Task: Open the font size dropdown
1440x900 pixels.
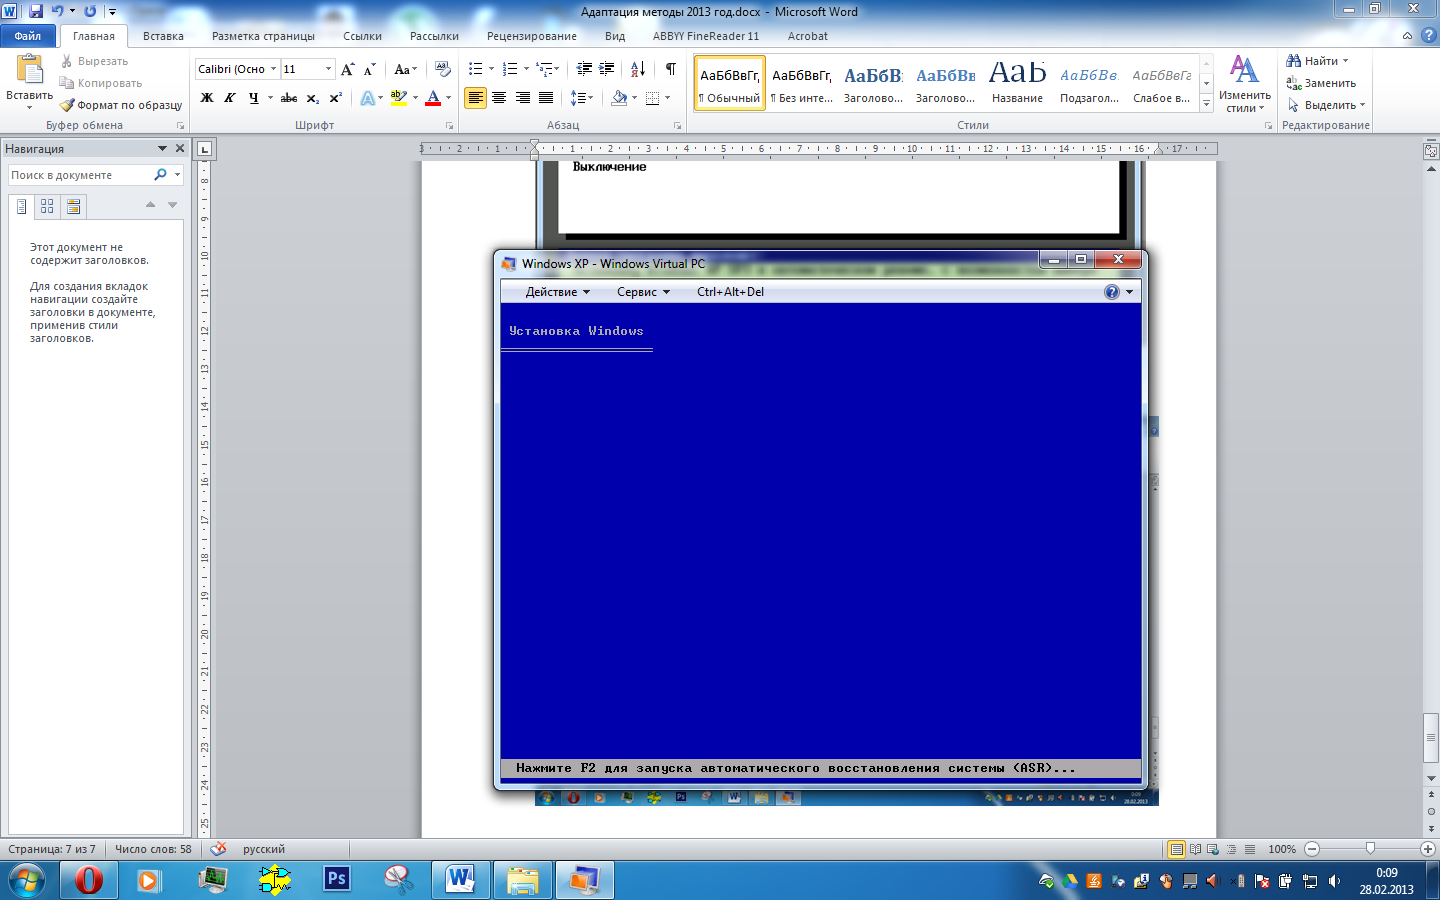Action: (328, 69)
